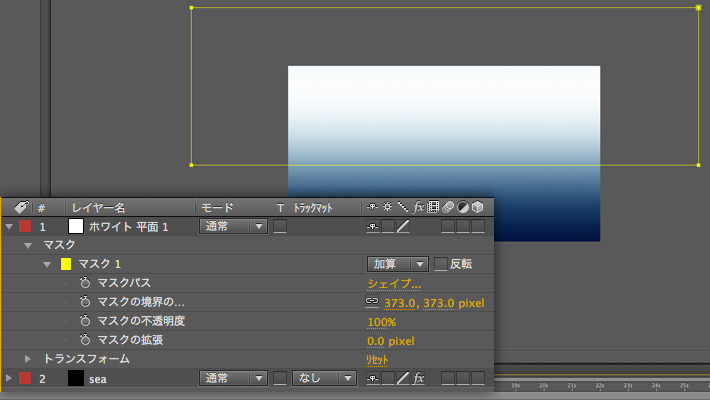Click the quality slash switch on ホワイト 平面 1
710x400 pixels.
[403, 227]
